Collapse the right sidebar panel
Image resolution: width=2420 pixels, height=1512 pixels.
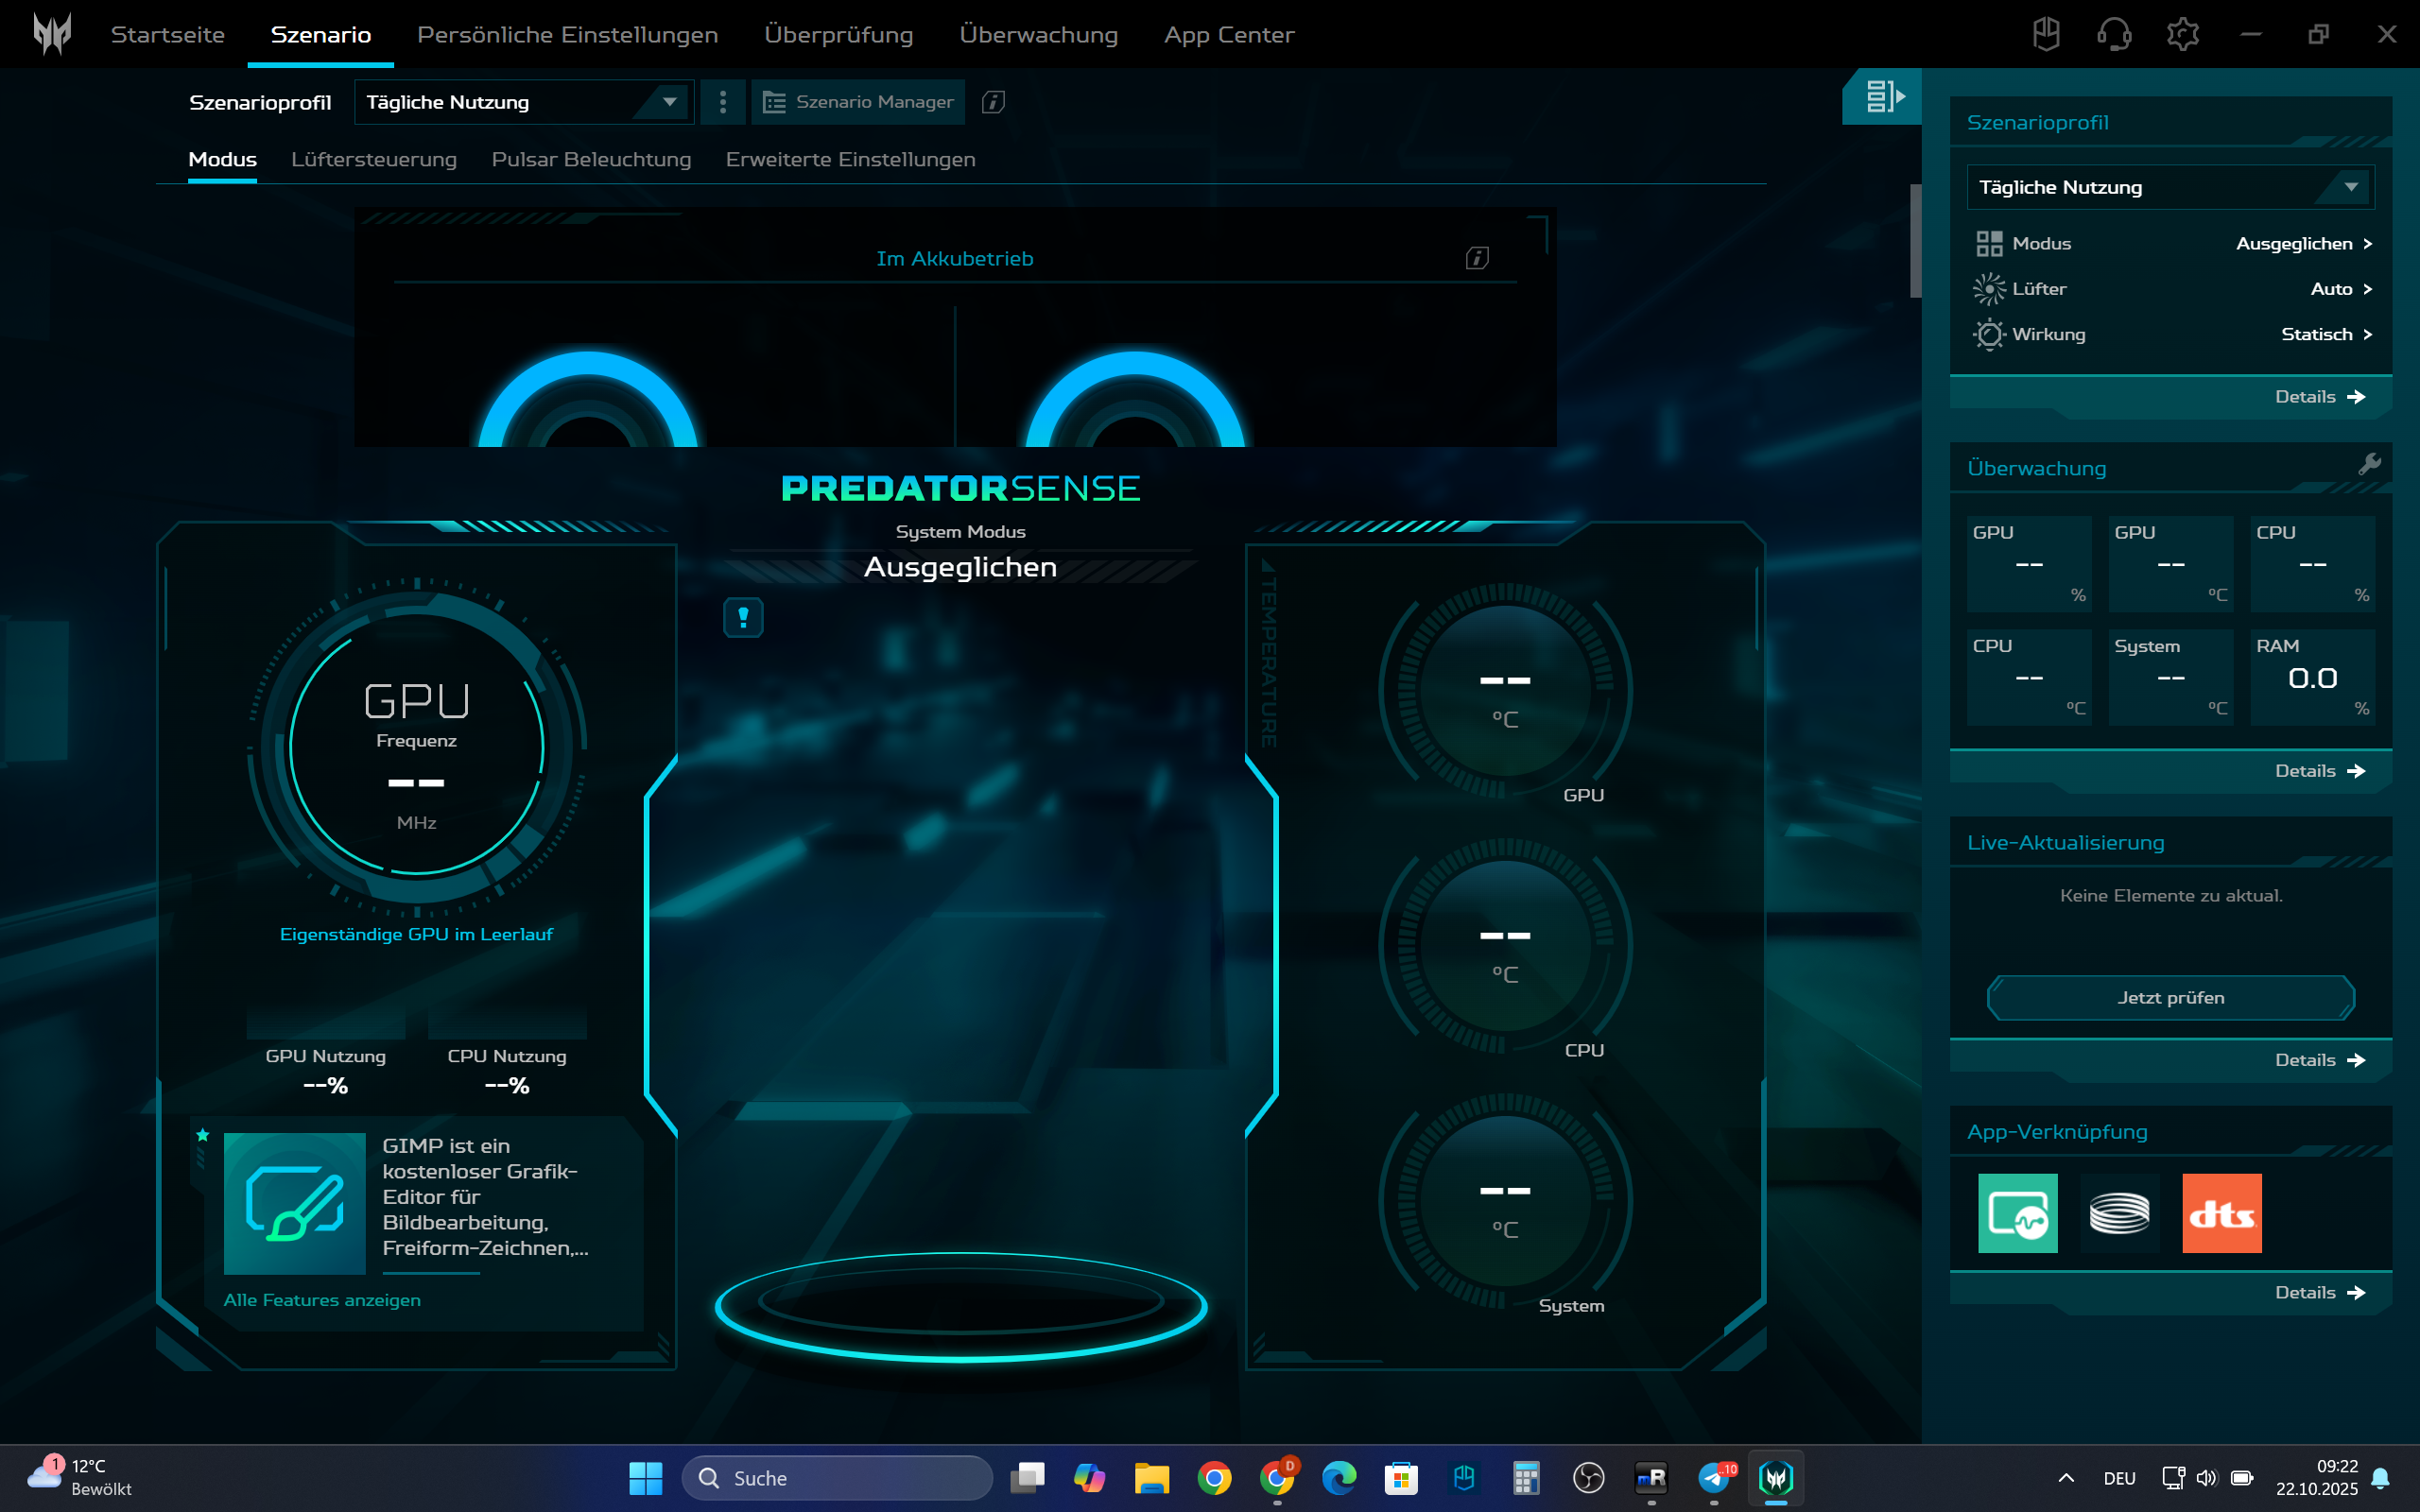[x=1883, y=97]
